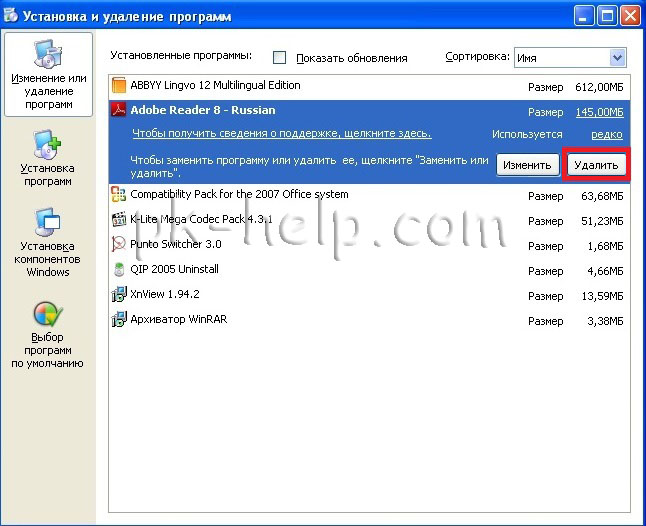Image resolution: width=646 pixels, height=526 pixels.
Task: Click the Изменить button for Adobe Reader
Action: click(527, 165)
